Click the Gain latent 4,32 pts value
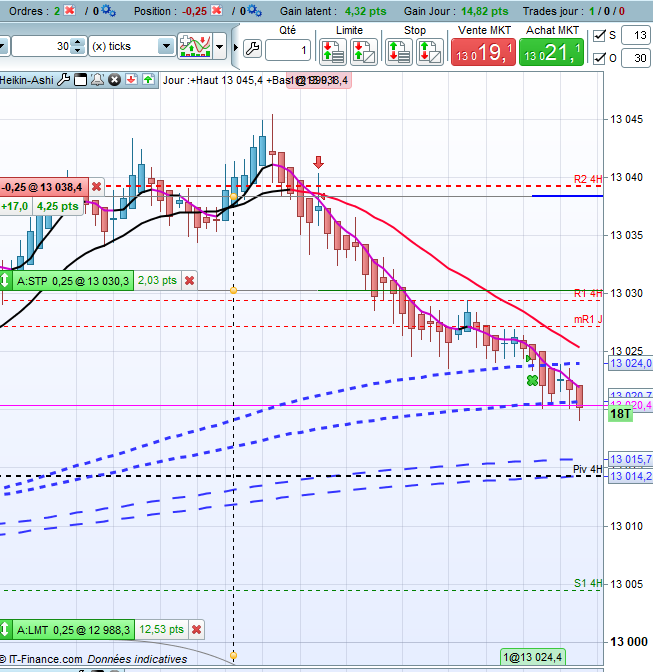This screenshot has height=672, width=653. (365, 11)
